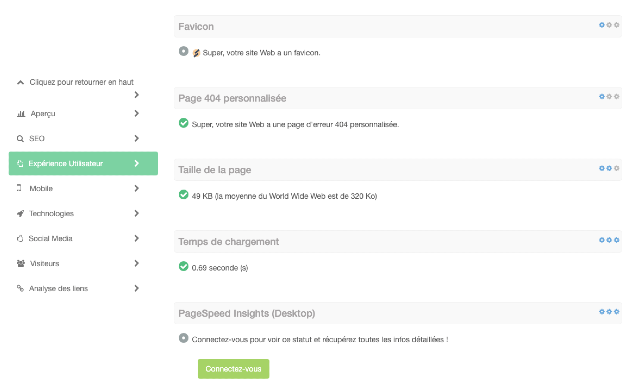Click the magnifier icon next to SEO
This screenshot has width=640, height=390.
point(20,139)
